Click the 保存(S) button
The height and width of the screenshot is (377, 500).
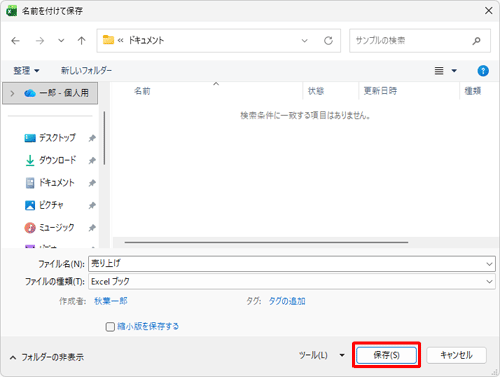tap(386, 355)
